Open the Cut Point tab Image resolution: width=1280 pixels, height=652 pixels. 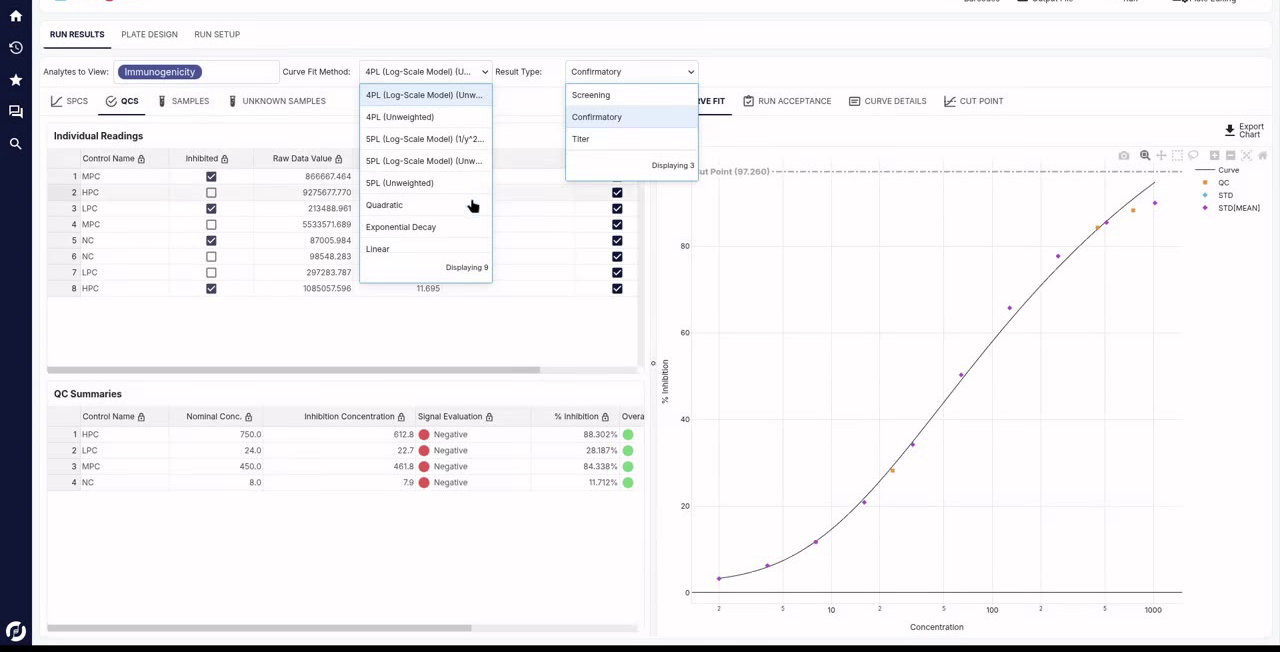973,101
